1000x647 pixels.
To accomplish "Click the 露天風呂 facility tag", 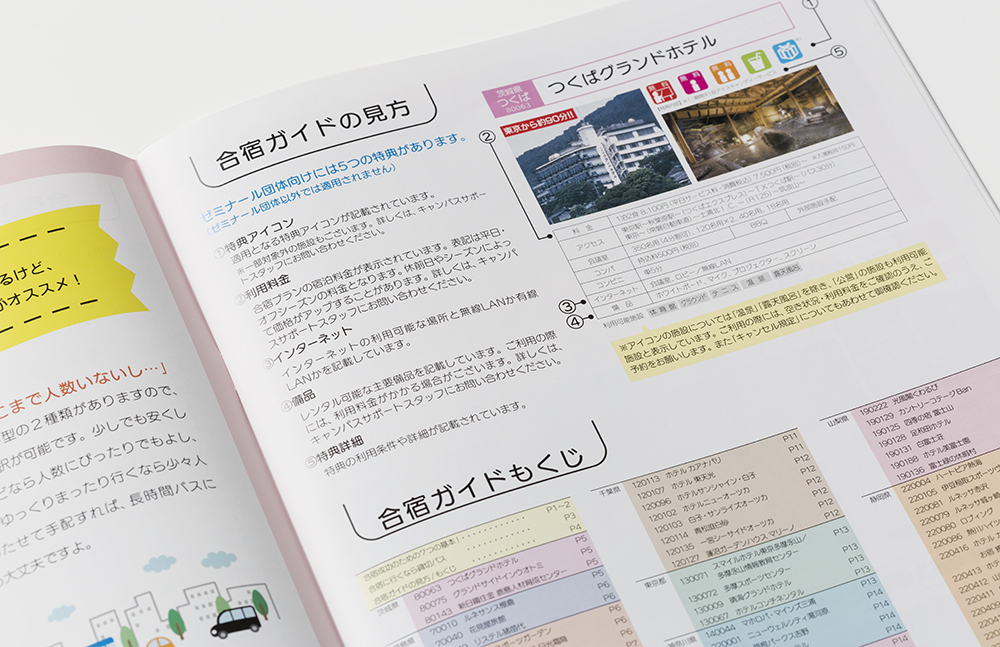I will pyautogui.click(x=786, y=269).
